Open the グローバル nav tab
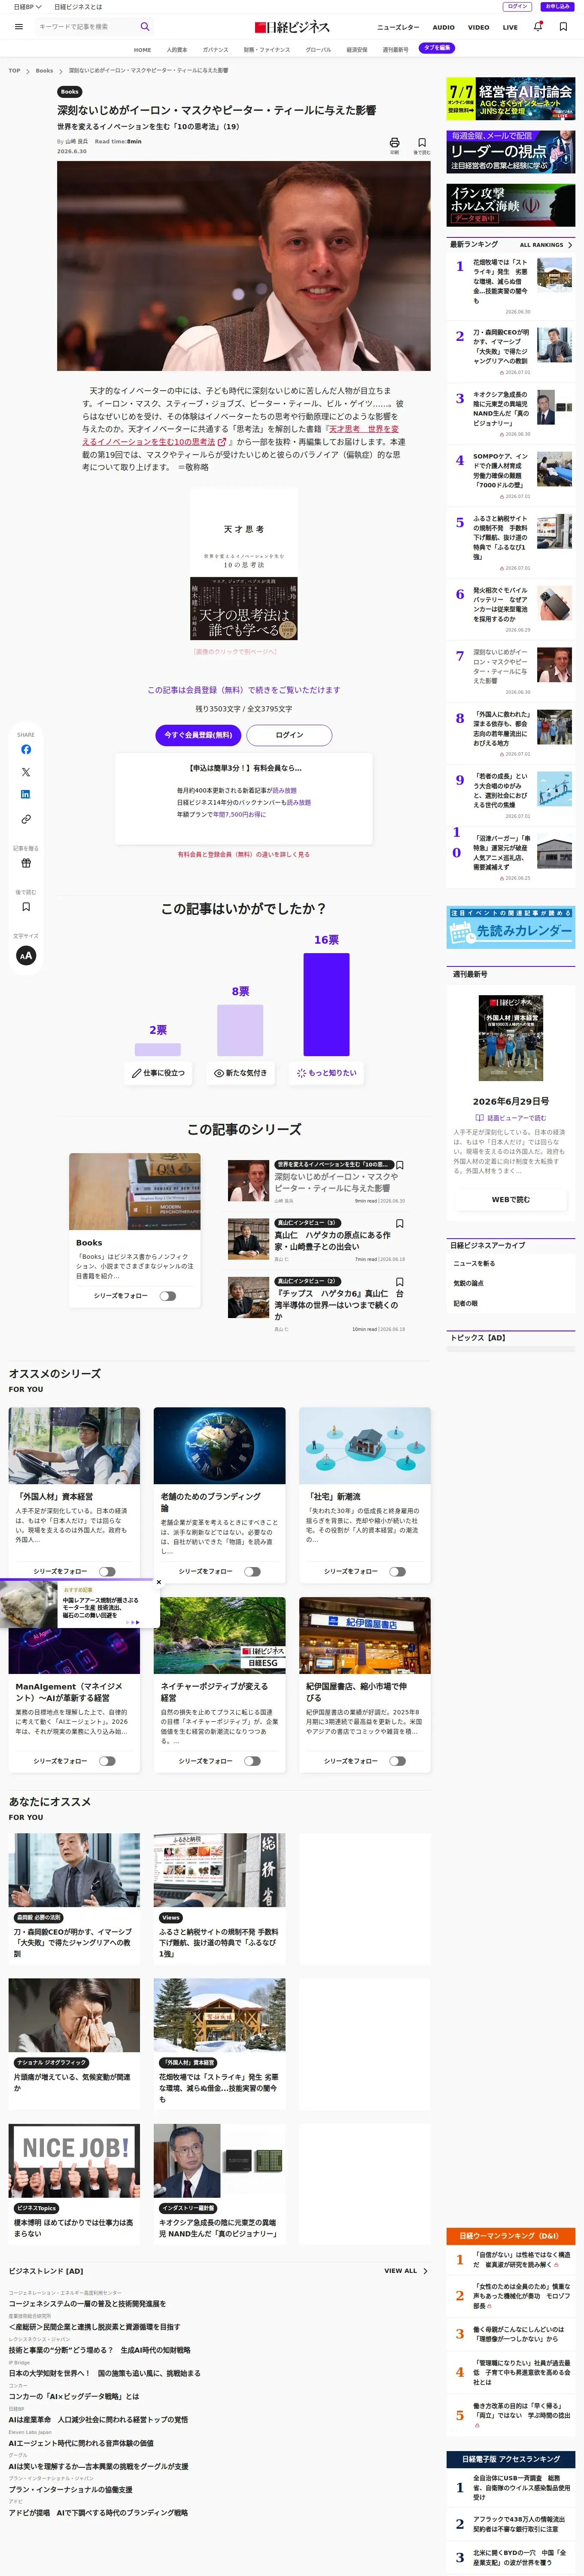Viewport: 584px width, 2576px height. click(318, 49)
